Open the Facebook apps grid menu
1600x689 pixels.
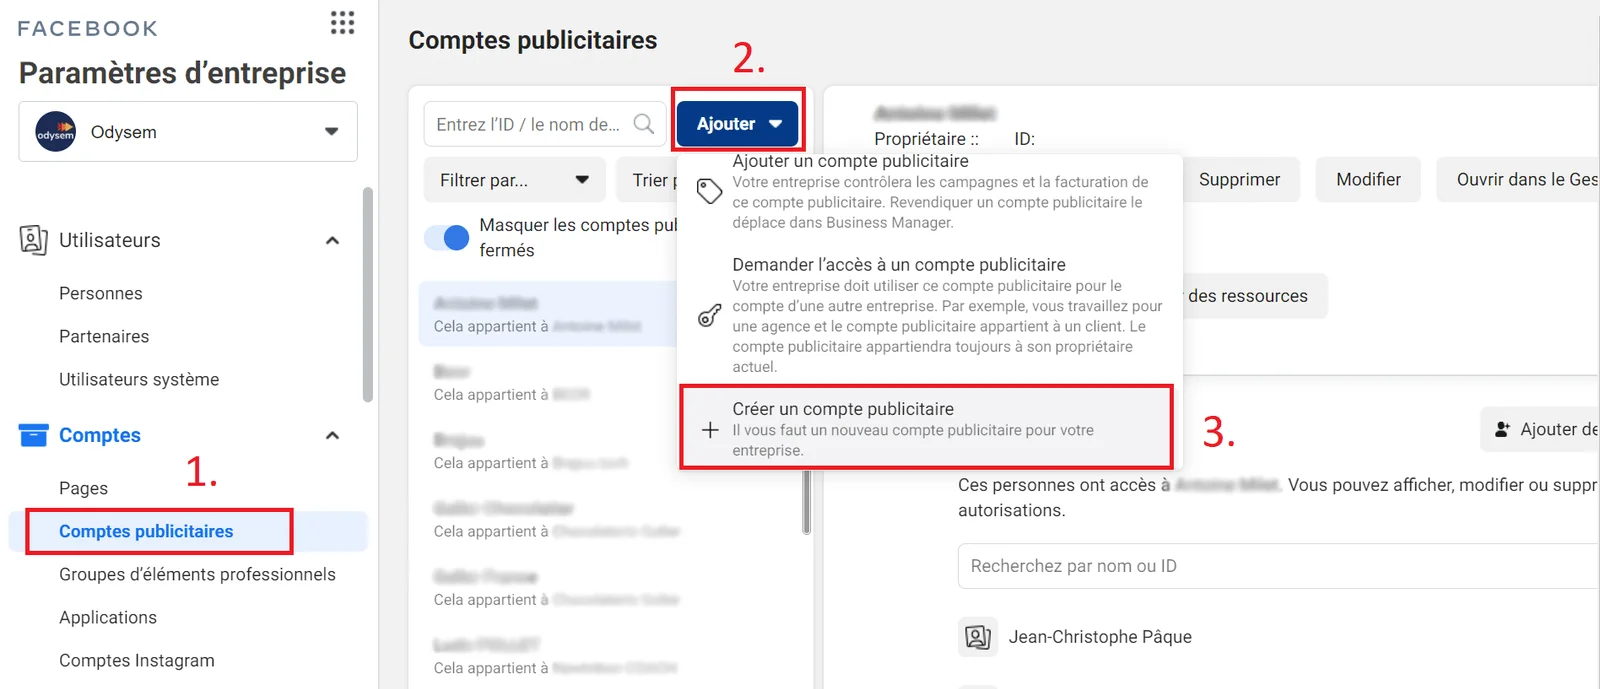(x=342, y=23)
